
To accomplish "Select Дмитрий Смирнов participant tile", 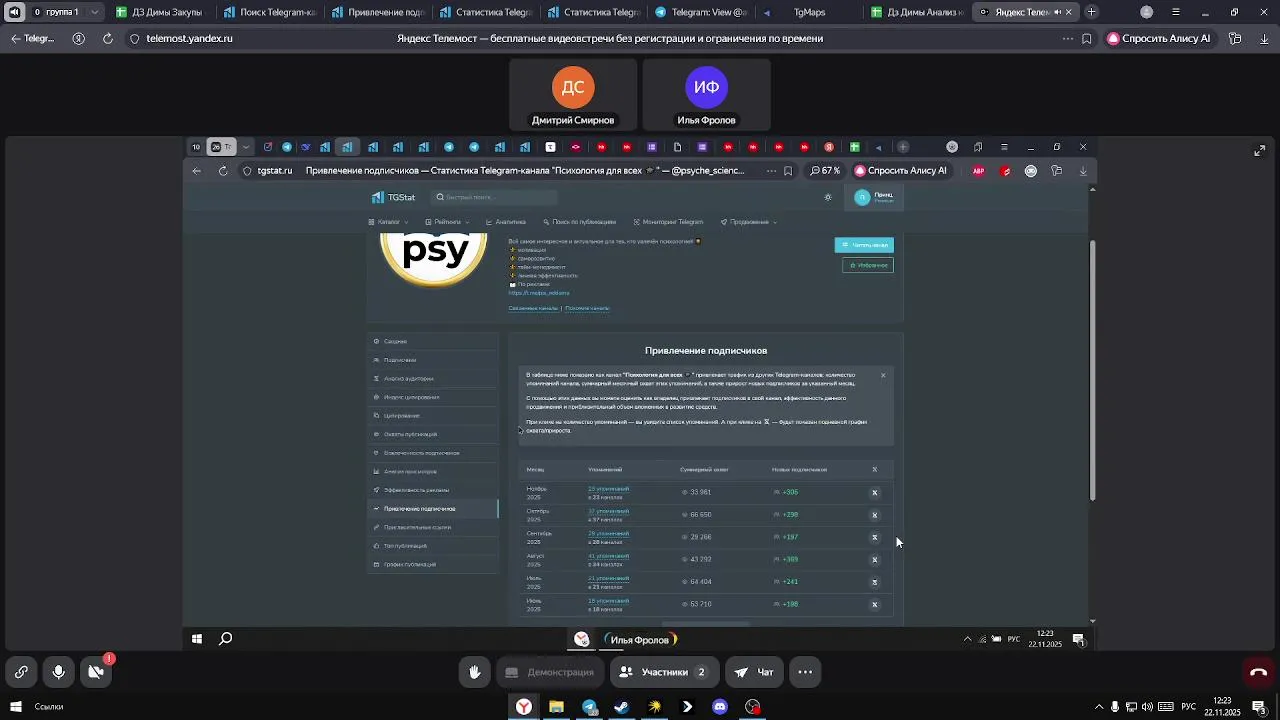I will coord(573,95).
